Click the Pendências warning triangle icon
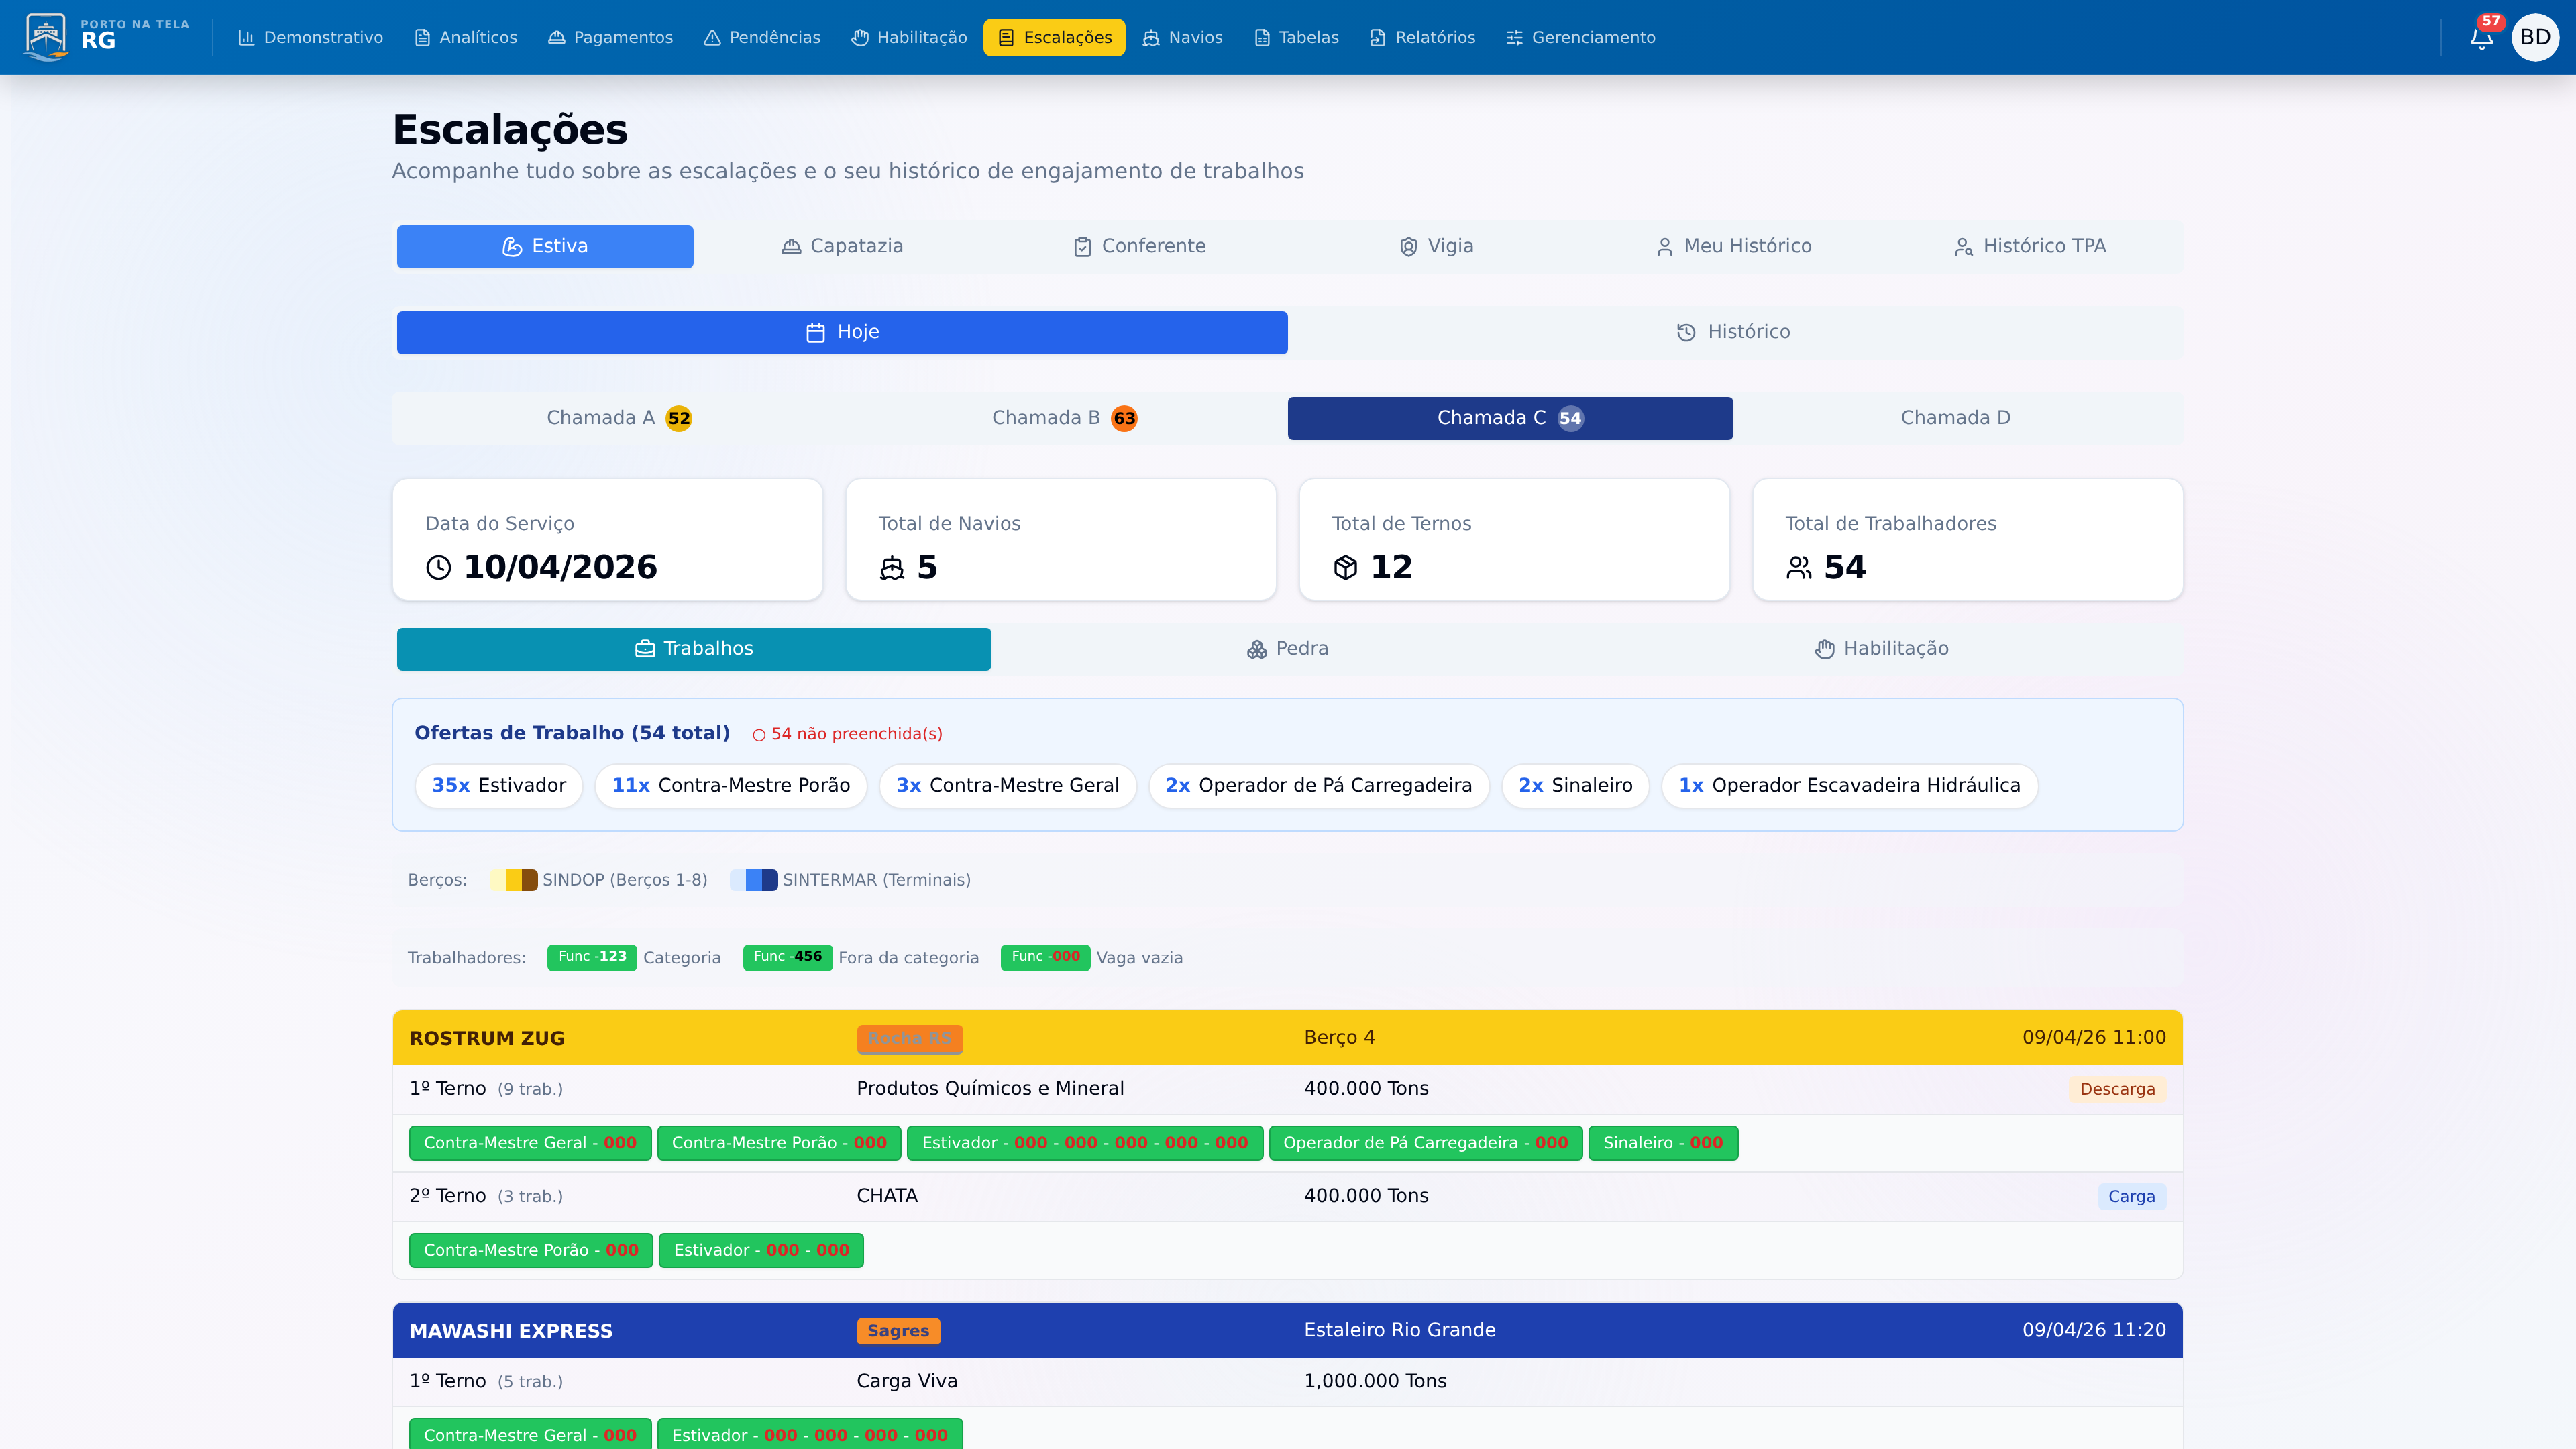Screen dimensions: 2576x1449 (711, 37)
